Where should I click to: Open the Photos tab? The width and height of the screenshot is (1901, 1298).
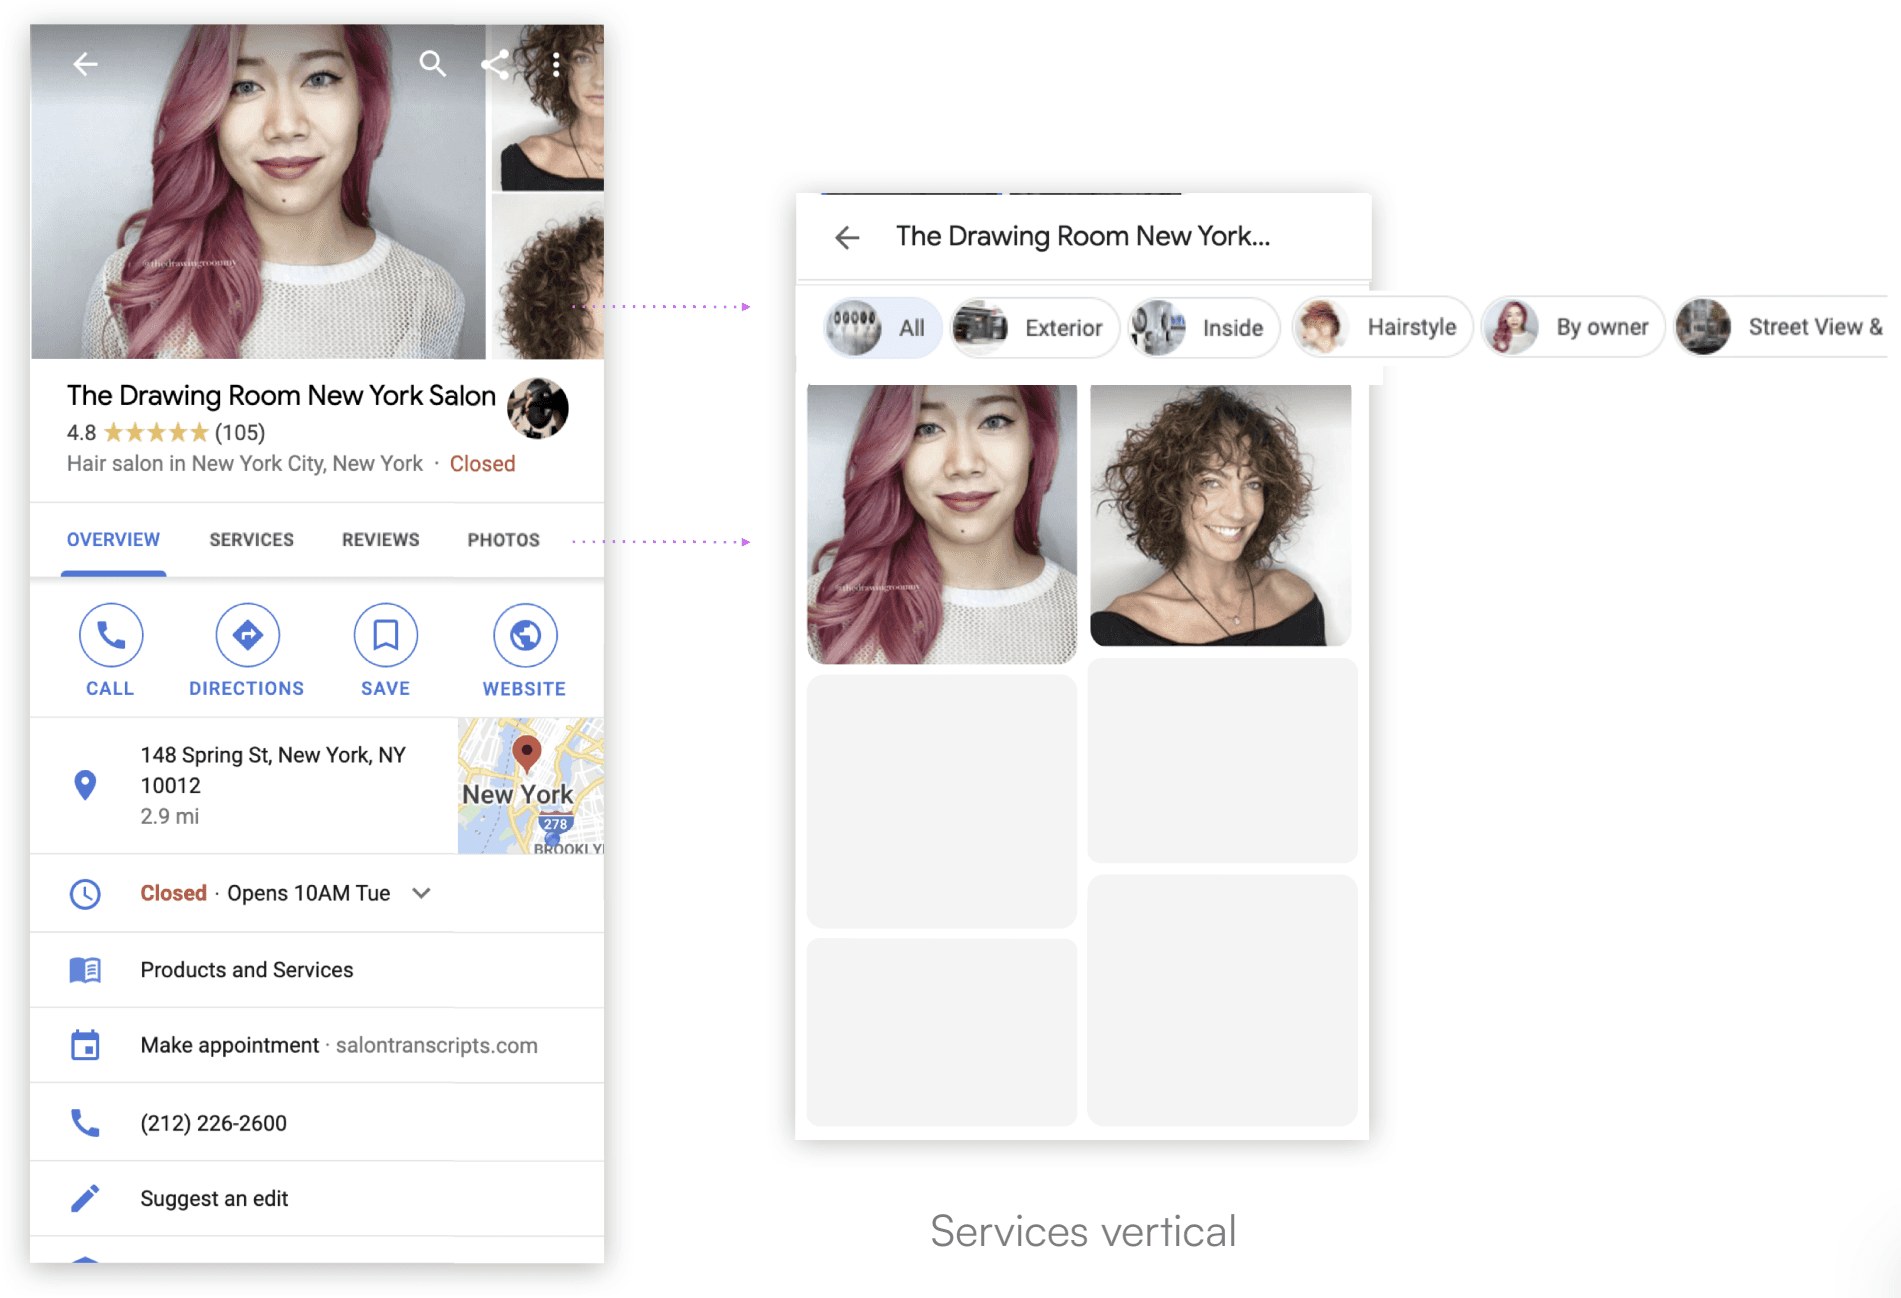504,540
